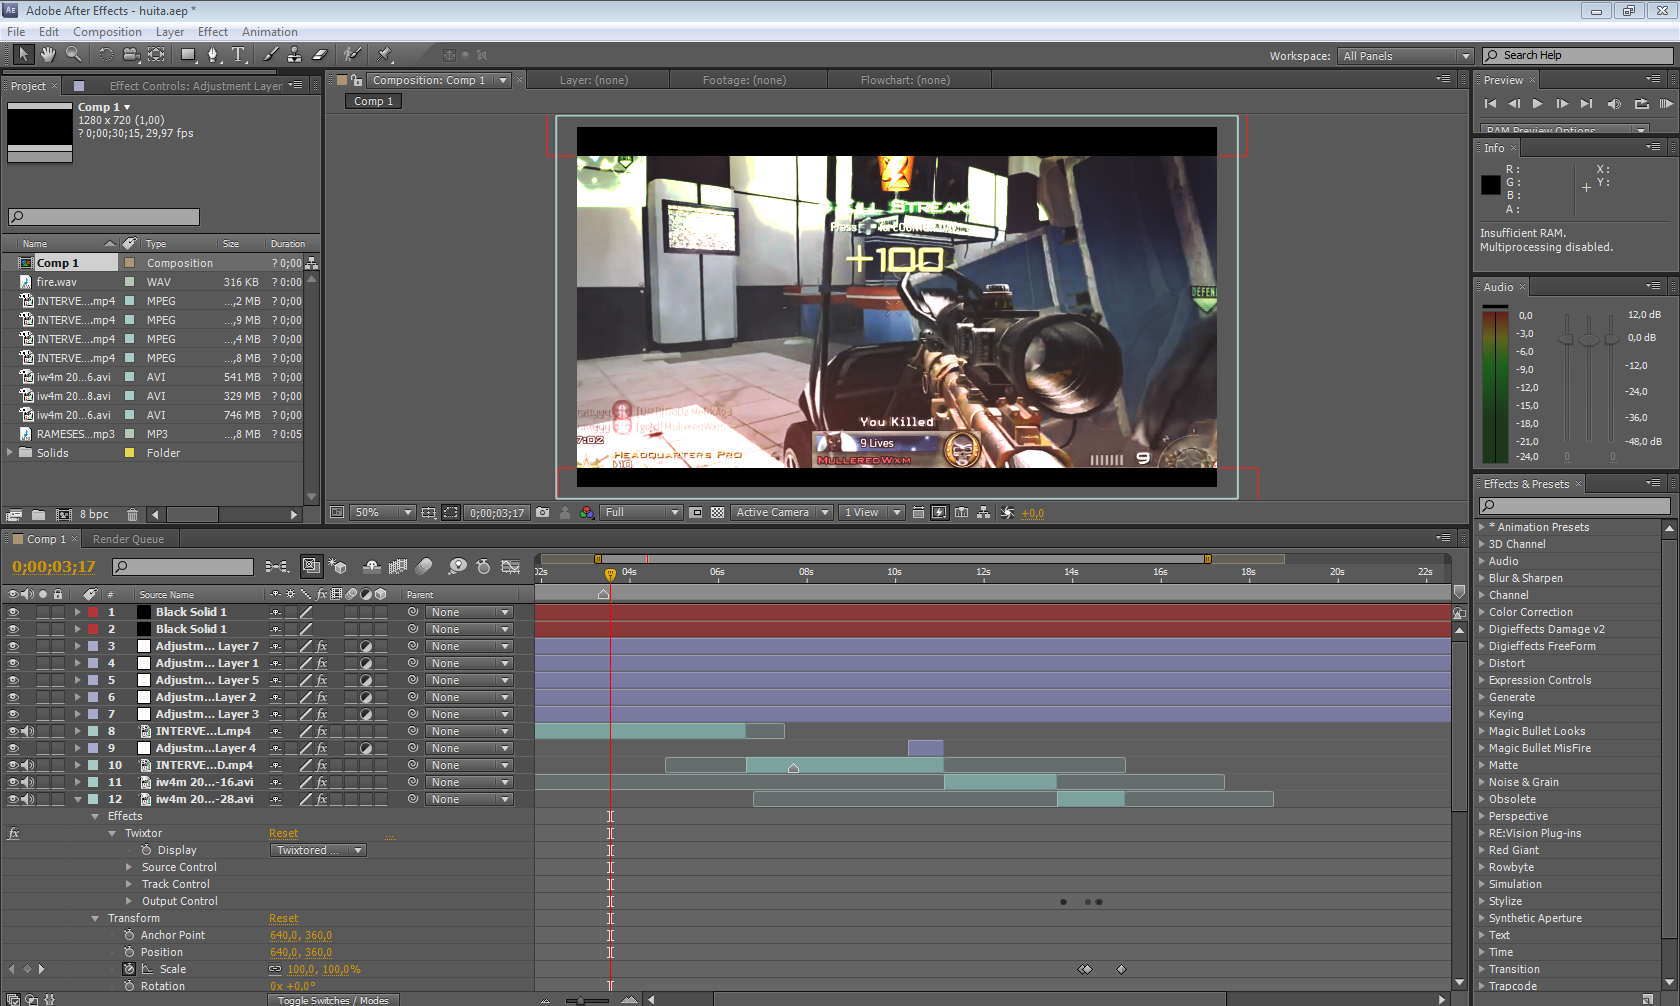Viewport: 1680px width, 1006px height.
Task: Click Toggle Switches / Modes button
Action: pyautogui.click(x=333, y=1000)
